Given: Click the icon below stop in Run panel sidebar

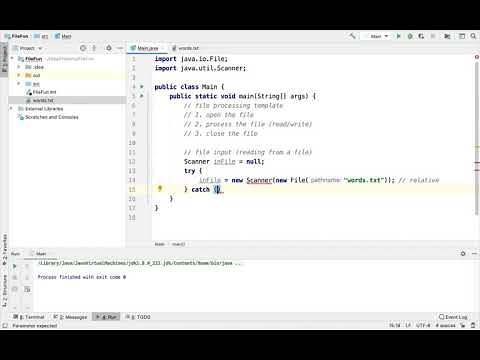Looking at the screenshot, I should coord(14,289).
